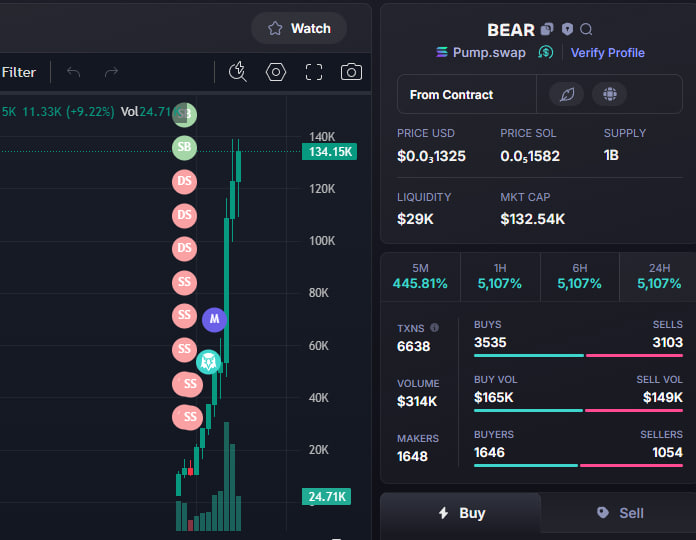The width and height of the screenshot is (696, 540).
Task: Click the purple M chart marker
Action: click(x=214, y=319)
